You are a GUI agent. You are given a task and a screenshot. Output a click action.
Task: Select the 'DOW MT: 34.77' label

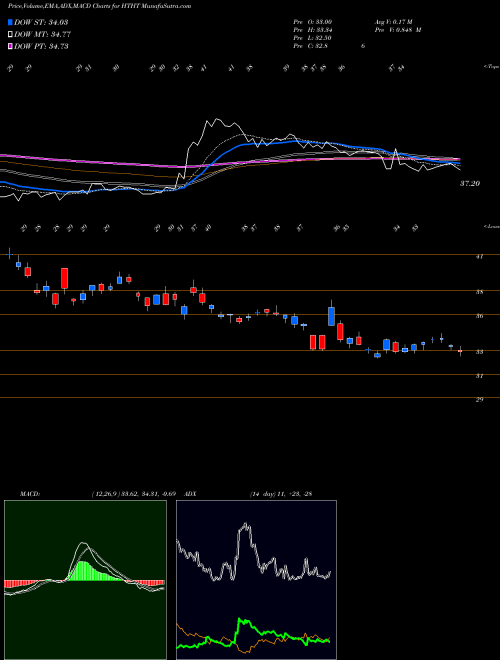coord(41,35)
